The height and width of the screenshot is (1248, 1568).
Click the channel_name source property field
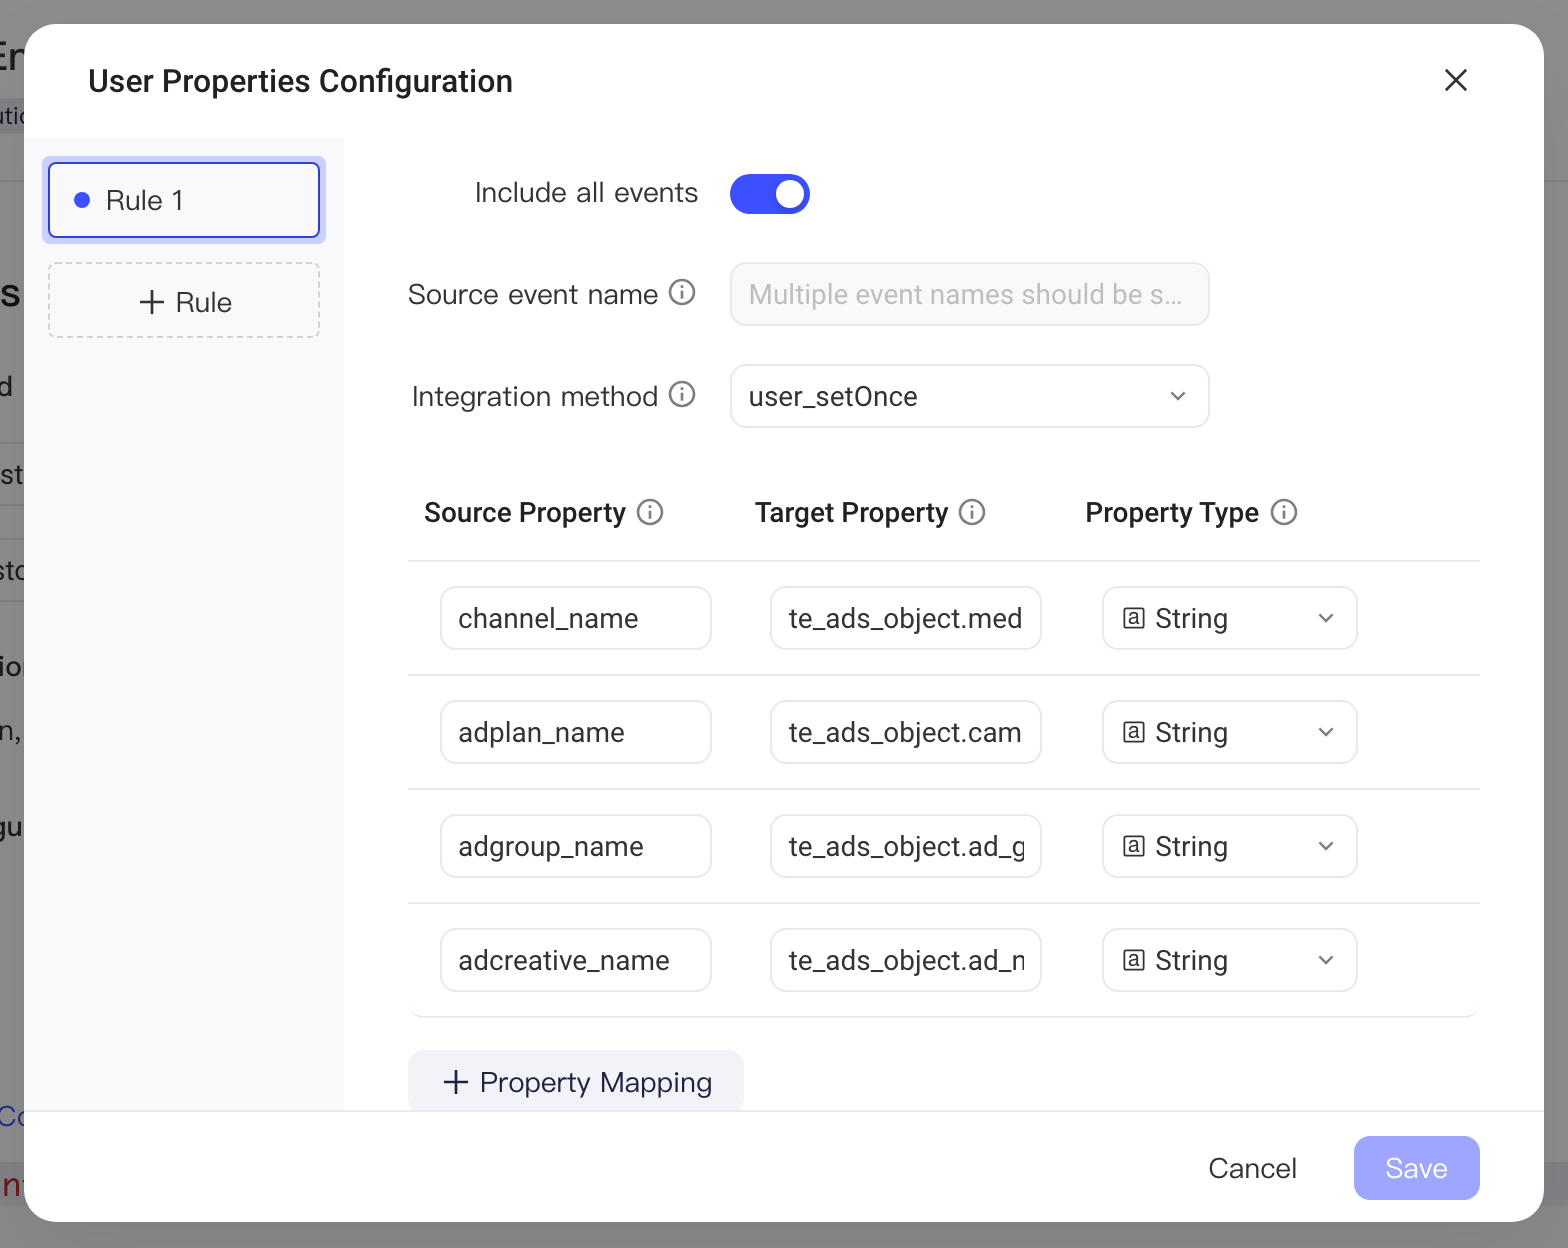[576, 618]
